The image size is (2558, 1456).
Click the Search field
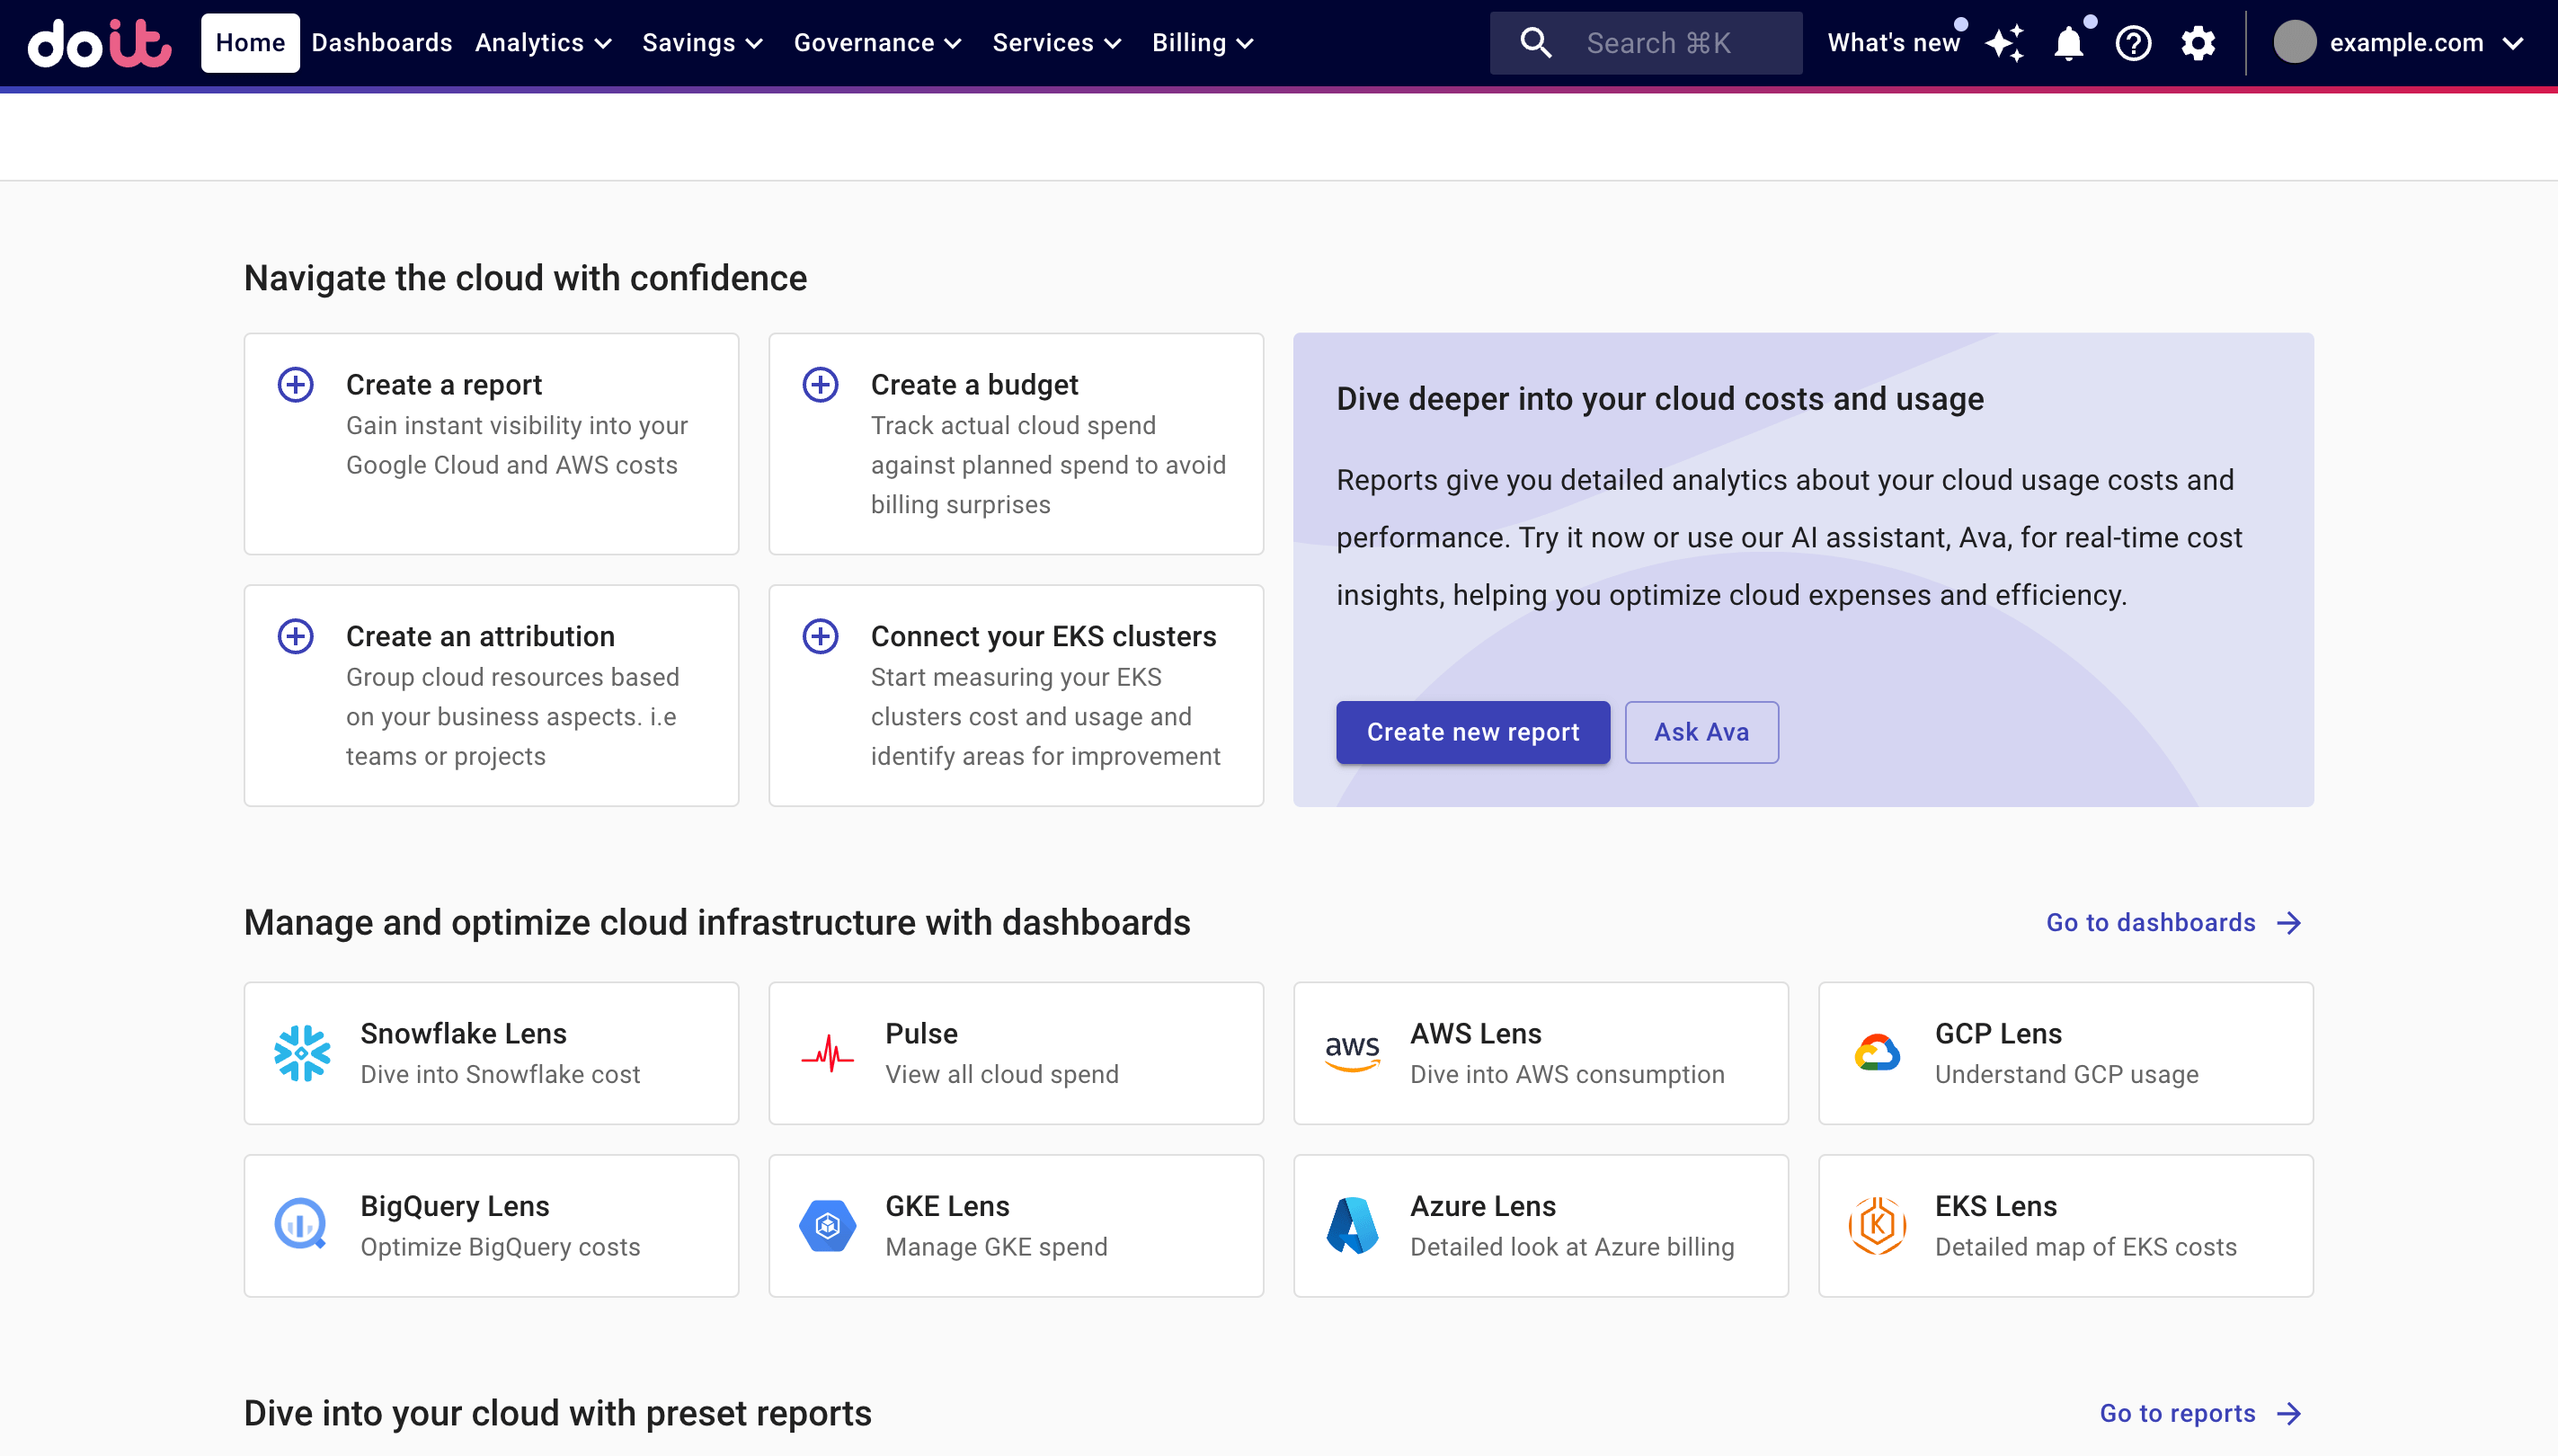pyautogui.click(x=1646, y=43)
